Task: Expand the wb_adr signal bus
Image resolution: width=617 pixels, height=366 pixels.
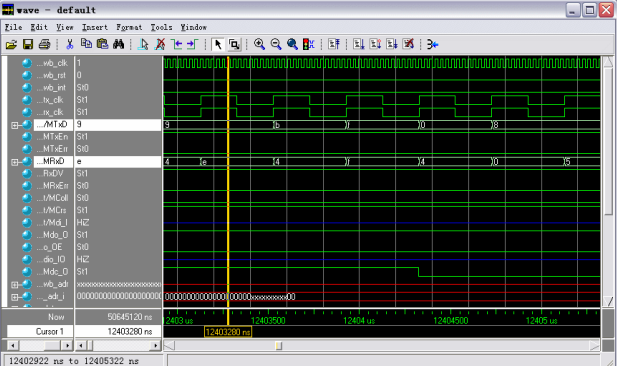Action: tap(15, 285)
